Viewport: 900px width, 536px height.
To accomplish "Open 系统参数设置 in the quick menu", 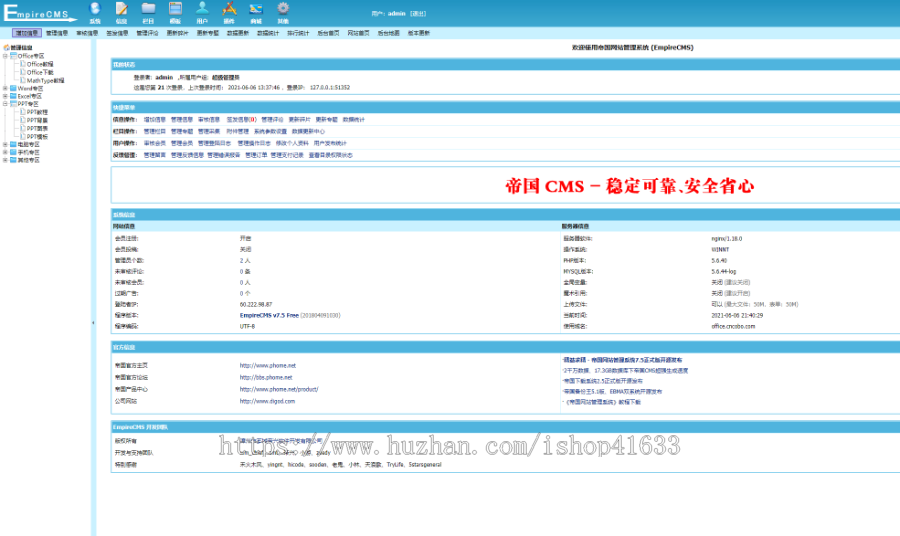I will pos(270,131).
